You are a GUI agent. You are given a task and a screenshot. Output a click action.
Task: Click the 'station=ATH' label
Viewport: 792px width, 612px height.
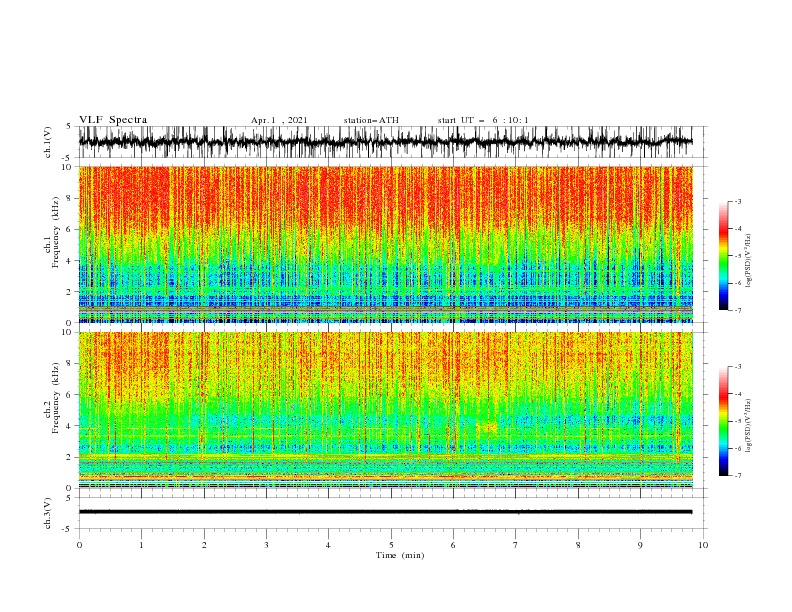(371, 120)
